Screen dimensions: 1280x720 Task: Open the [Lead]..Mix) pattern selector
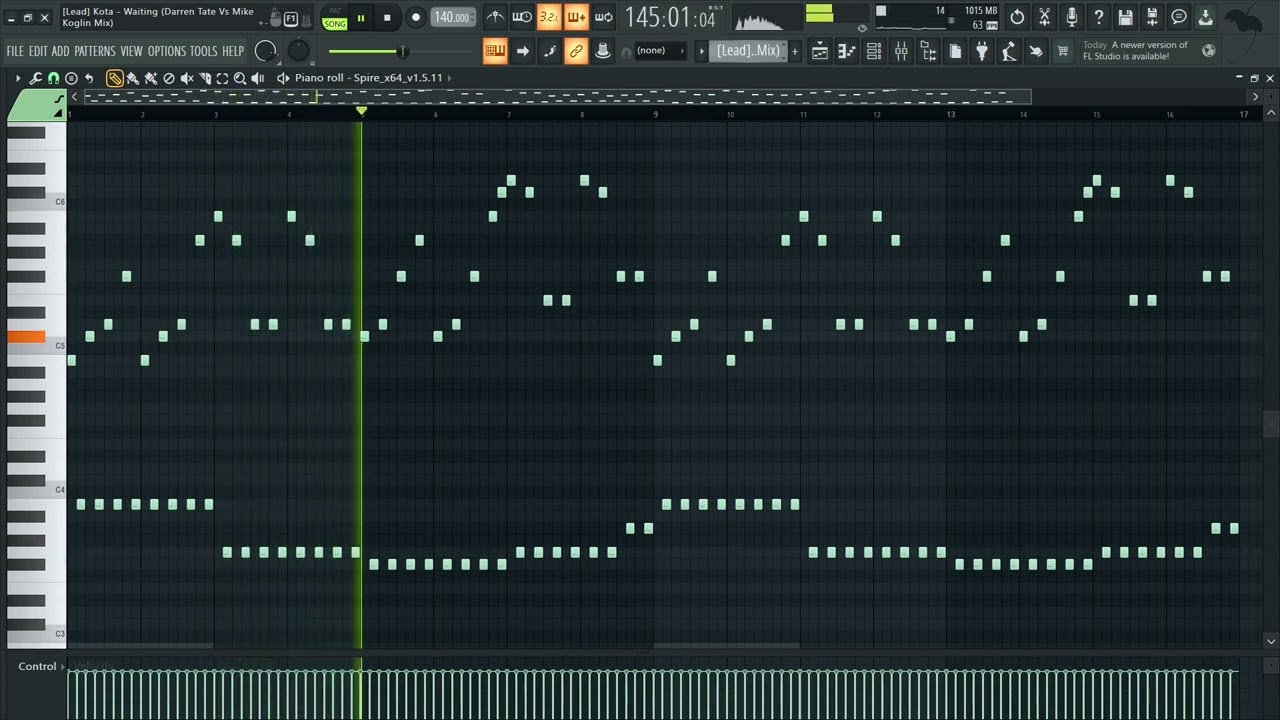(x=748, y=51)
